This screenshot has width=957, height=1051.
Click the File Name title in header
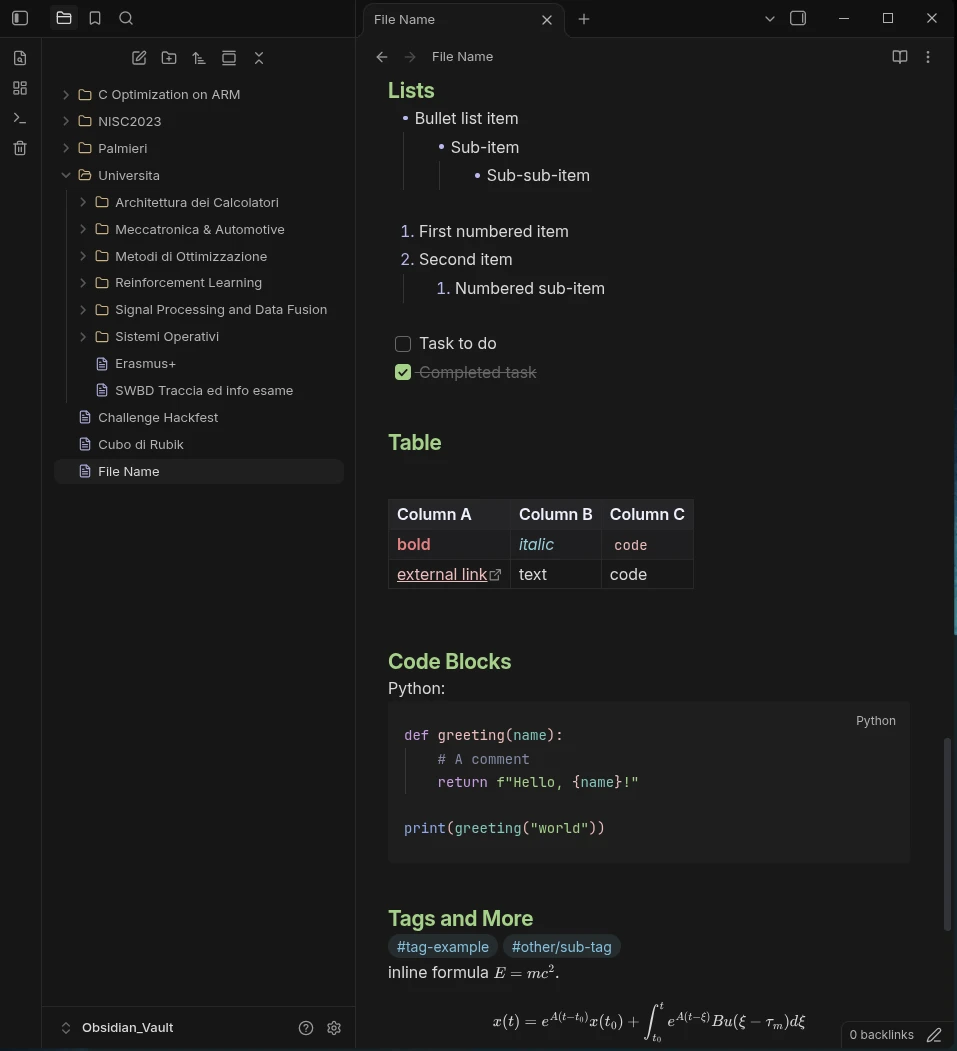(x=462, y=57)
